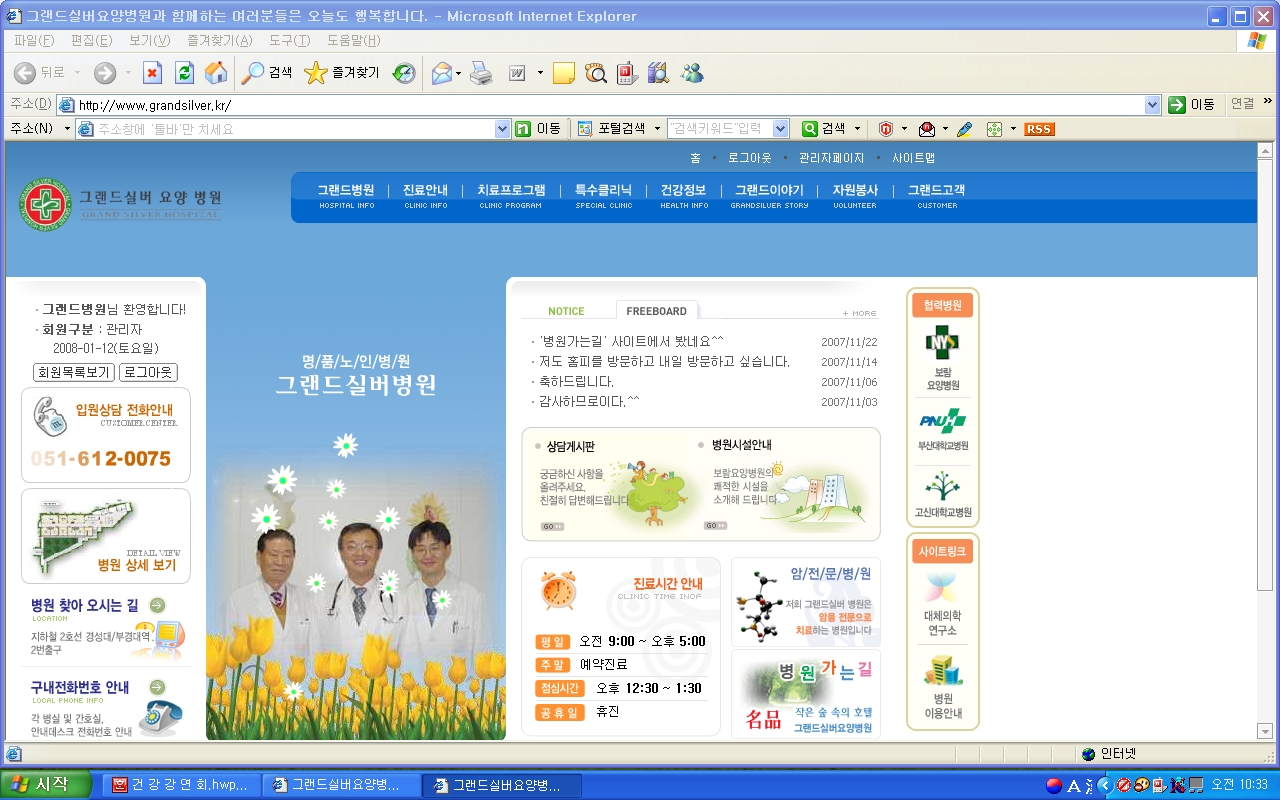Click the Refresh page icon
Screen dimensions: 1280x800
point(184,73)
